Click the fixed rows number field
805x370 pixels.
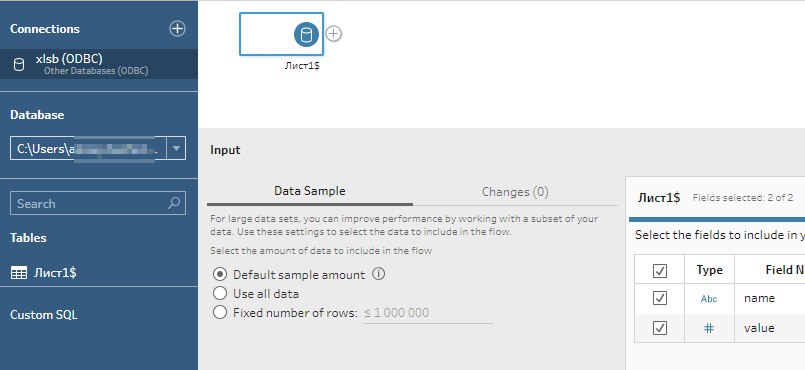(x=428, y=313)
